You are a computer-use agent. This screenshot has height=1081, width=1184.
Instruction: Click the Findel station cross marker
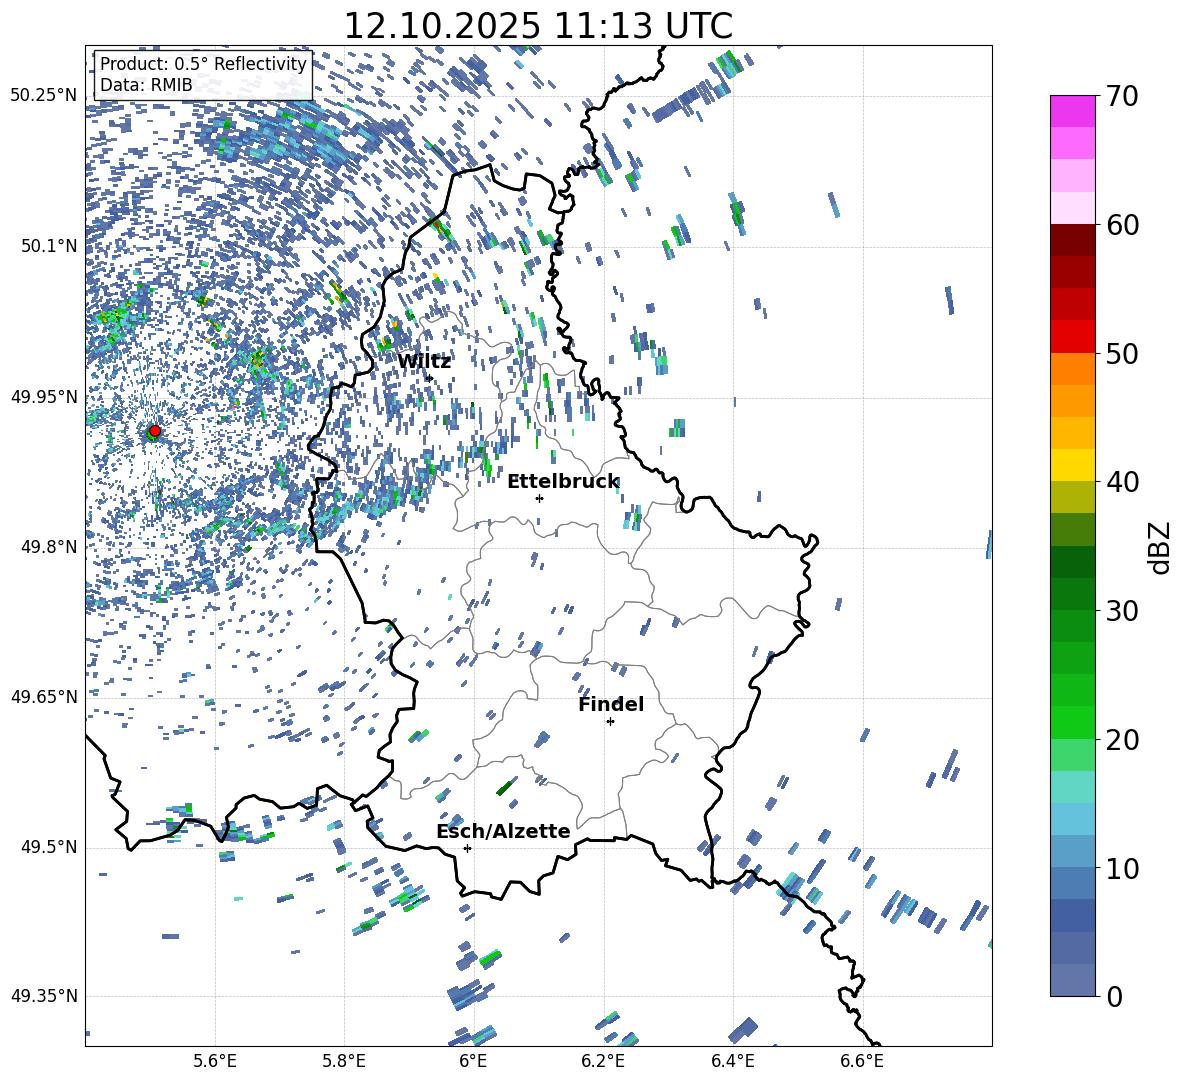pos(610,722)
